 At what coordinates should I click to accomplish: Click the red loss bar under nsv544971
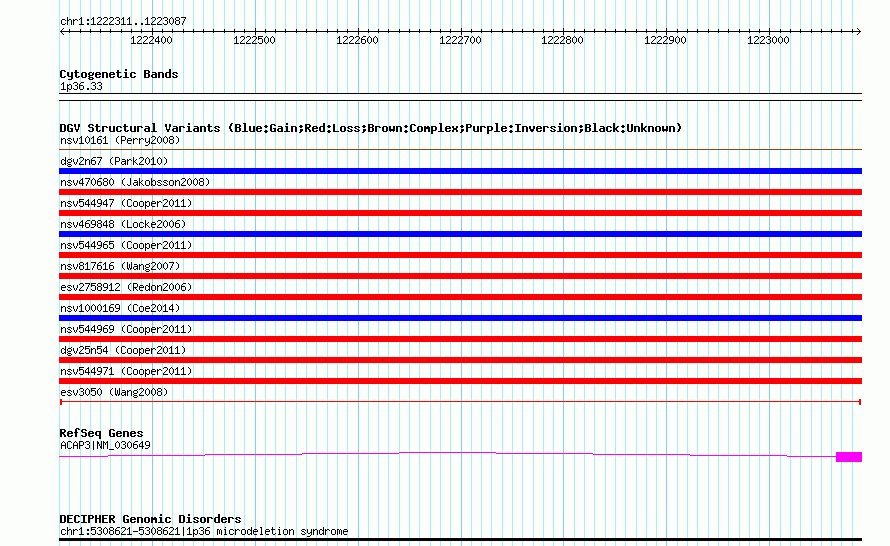coord(460,381)
